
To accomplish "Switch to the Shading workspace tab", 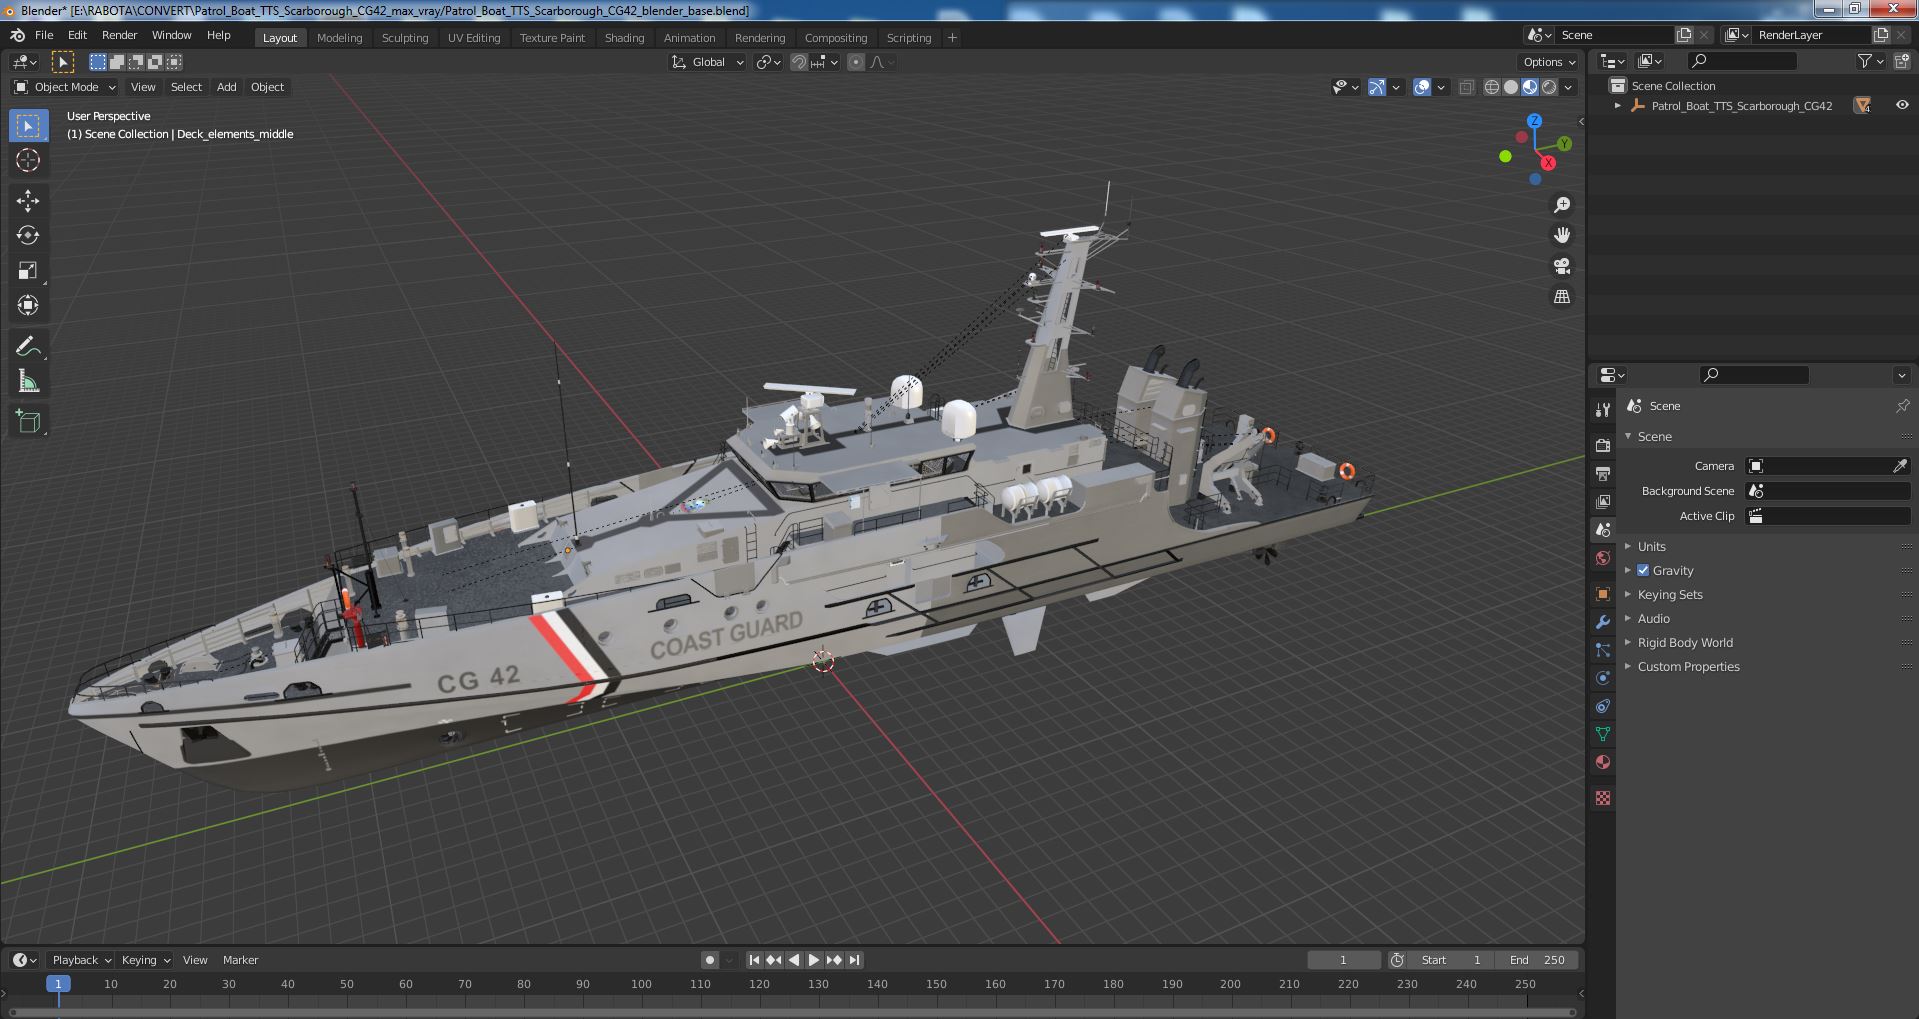I will [x=624, y=37].
